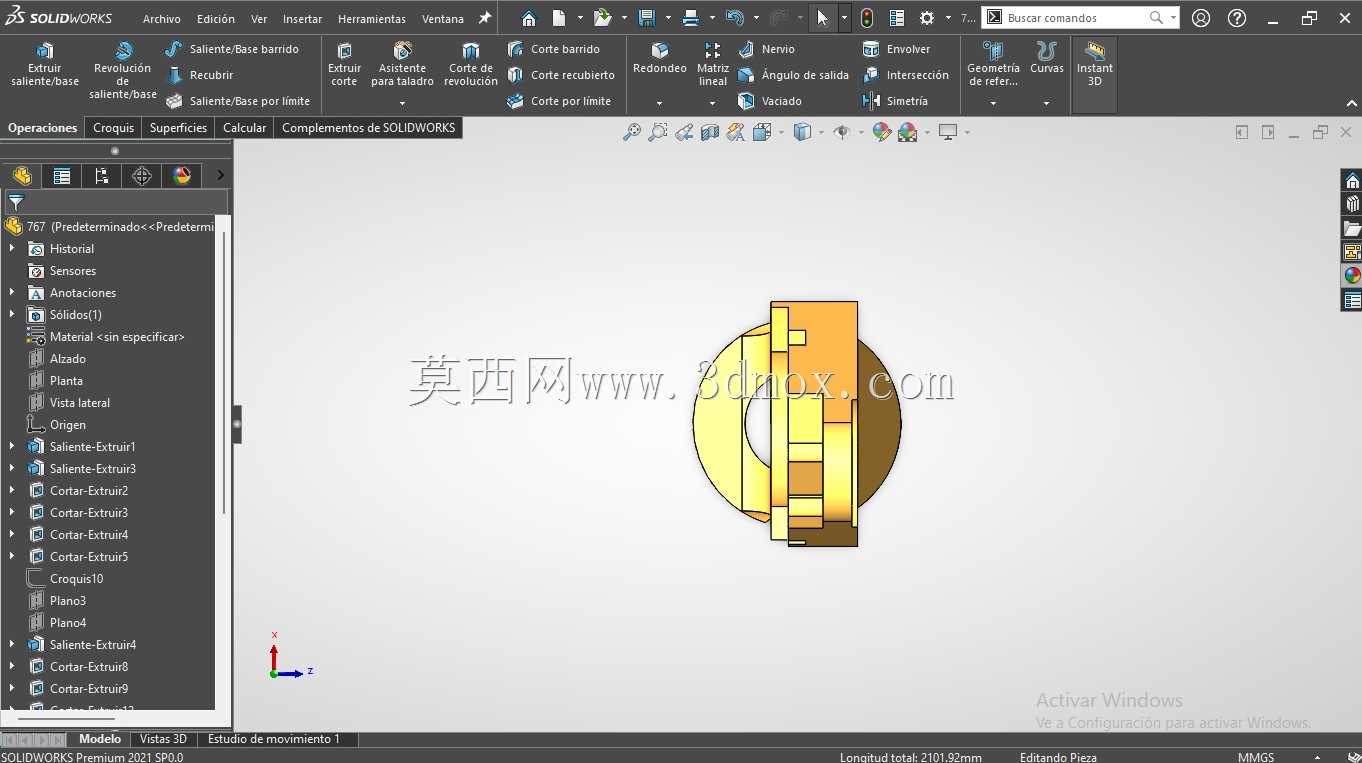The image size is (1362, 763).
Task: Switch to the Croquis tab
Action: click(113, 128)
